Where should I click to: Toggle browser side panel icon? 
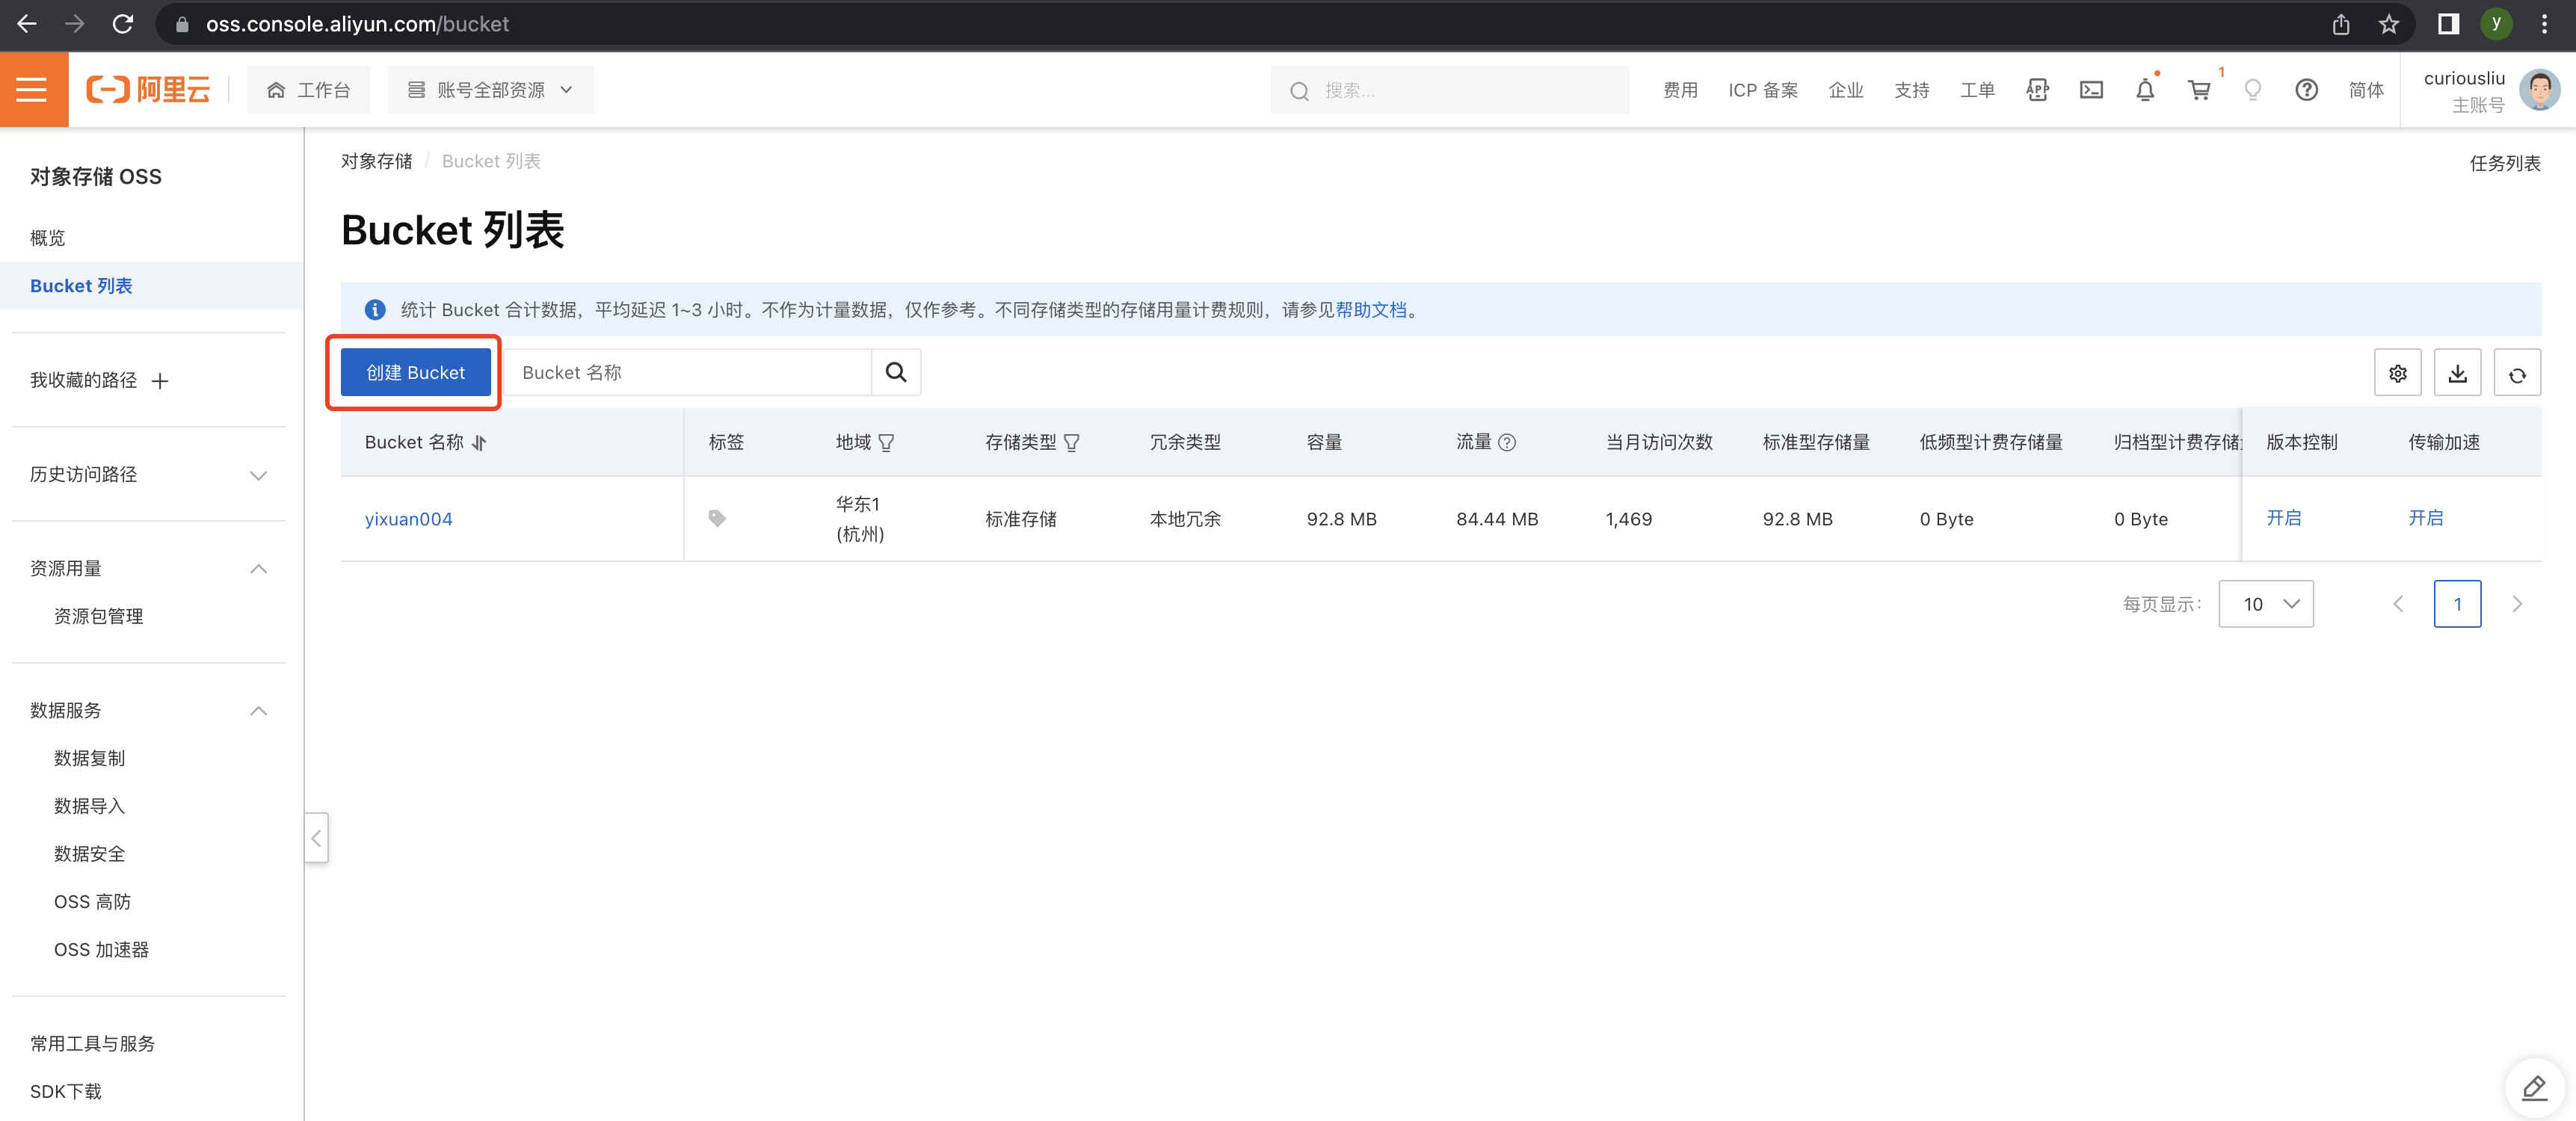point(2448,24)
